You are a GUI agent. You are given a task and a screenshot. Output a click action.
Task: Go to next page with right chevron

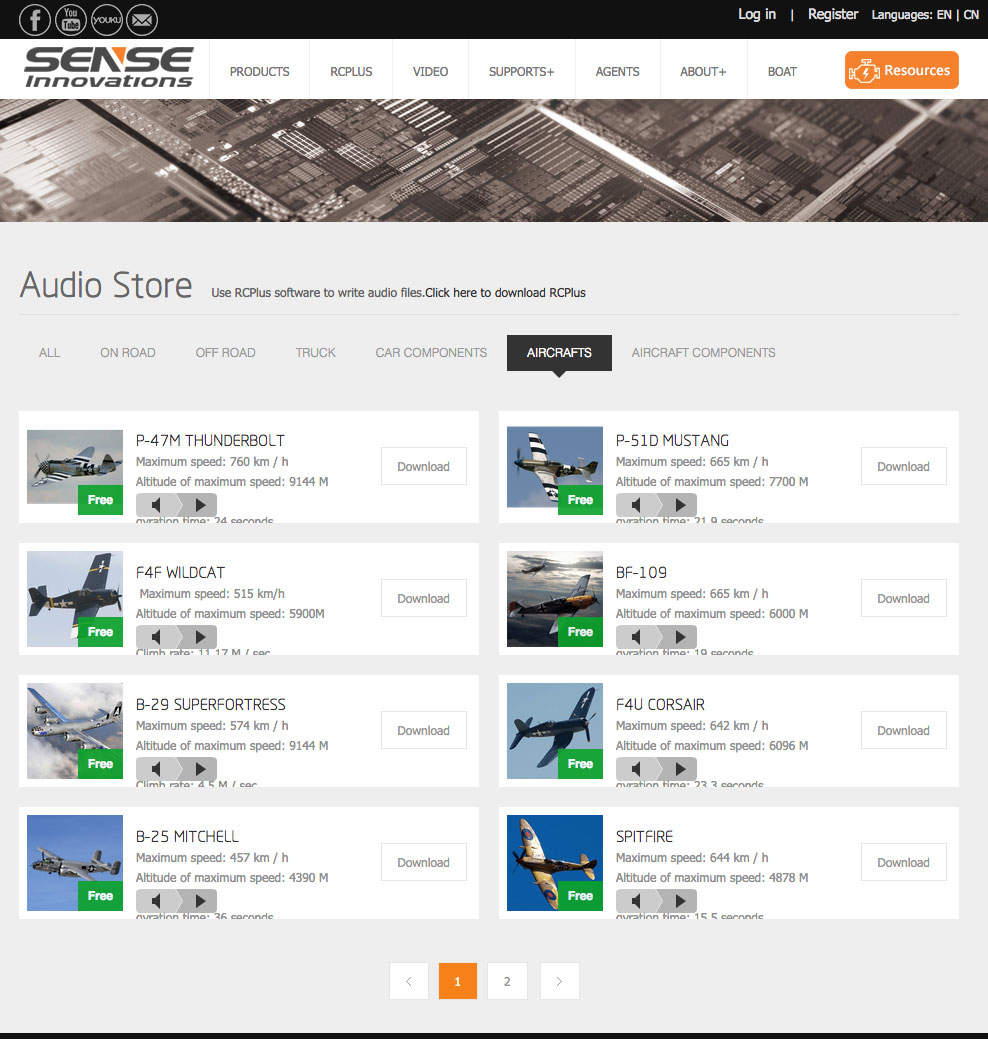tap(559, 981)
